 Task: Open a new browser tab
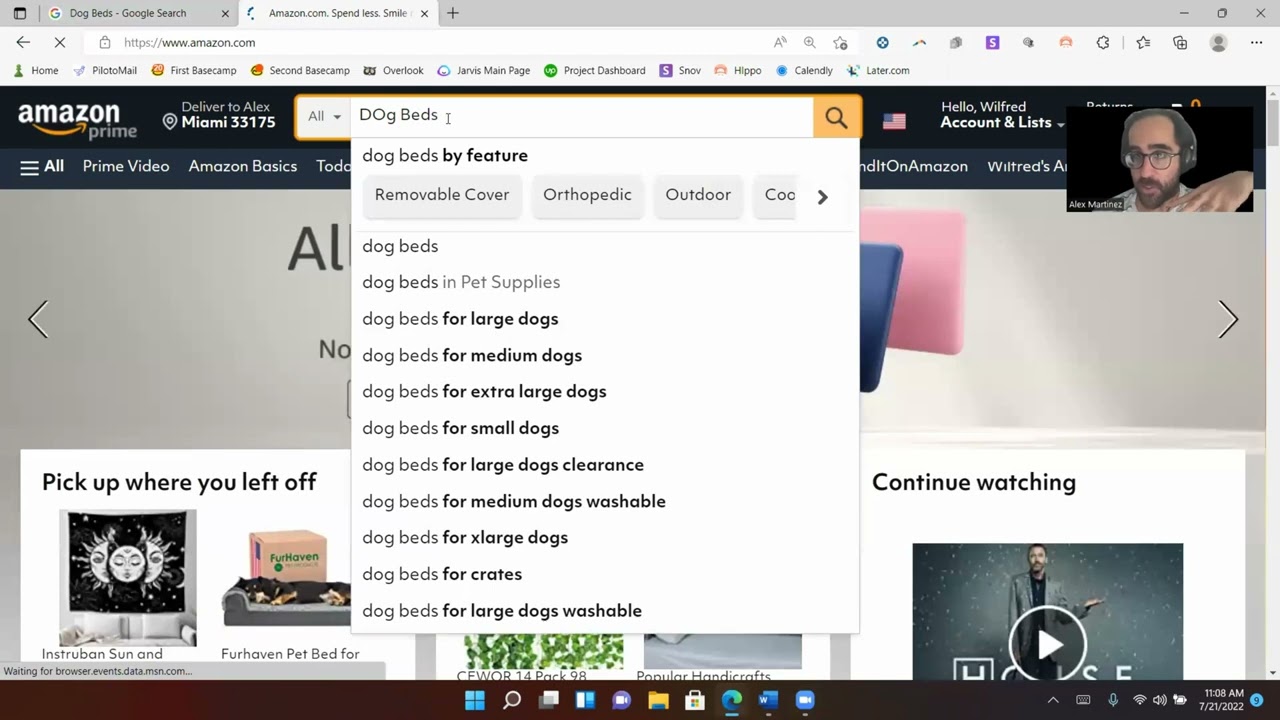453,13
